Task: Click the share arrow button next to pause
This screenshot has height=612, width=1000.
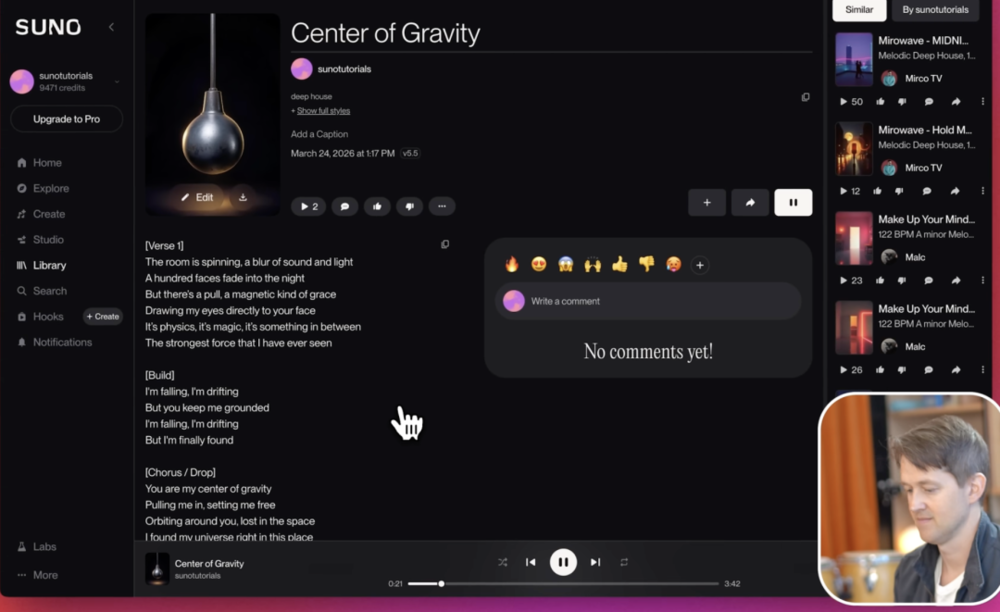Action: tap(750, 202)
